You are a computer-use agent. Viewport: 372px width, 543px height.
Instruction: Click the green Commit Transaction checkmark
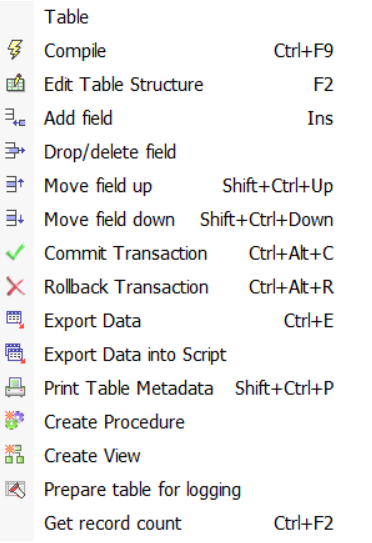pyautogui.click(x=15, y=252)
